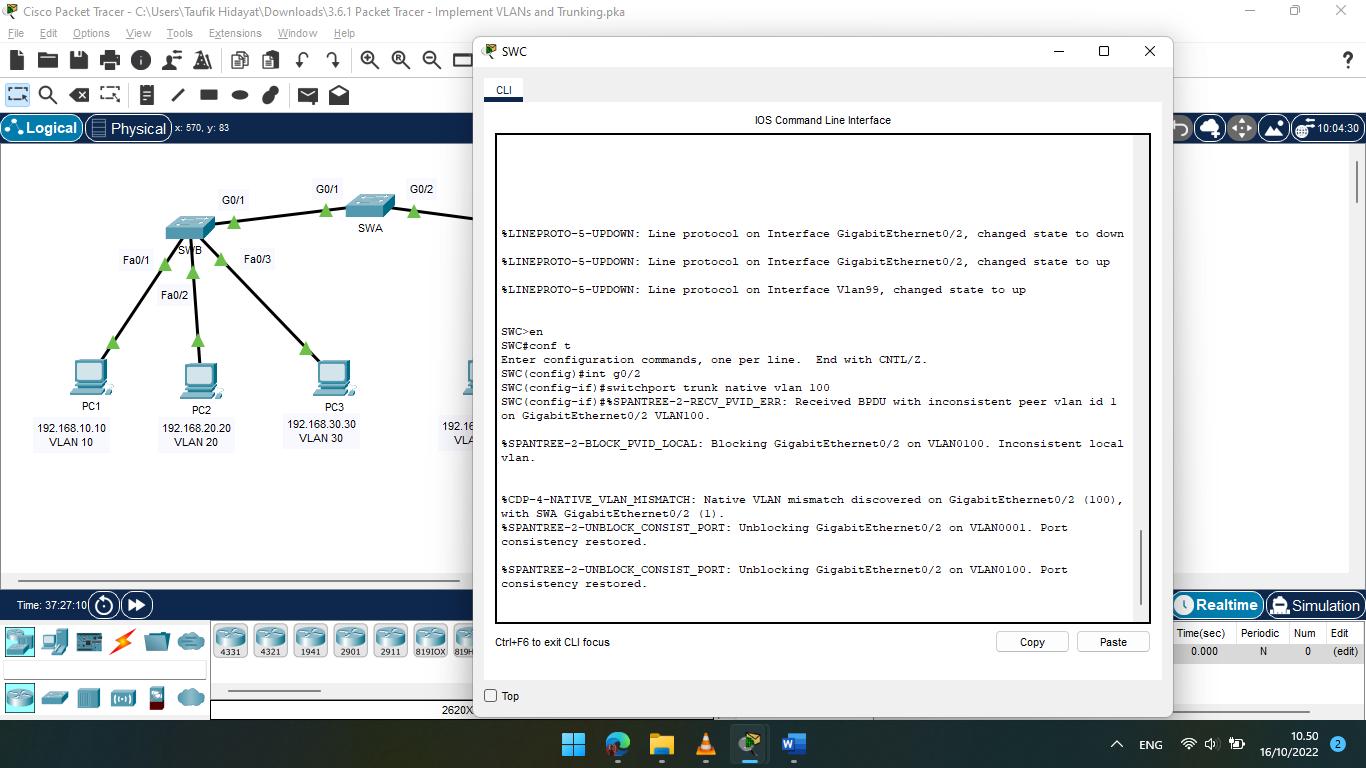Open the File menu

[x=16, y=33]
